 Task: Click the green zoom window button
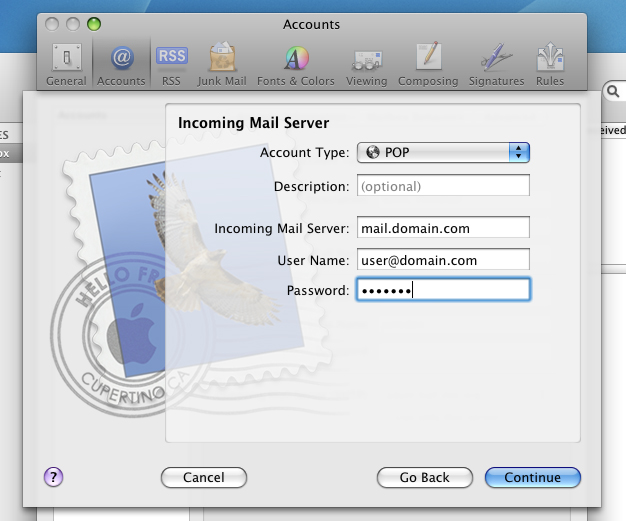95,23
